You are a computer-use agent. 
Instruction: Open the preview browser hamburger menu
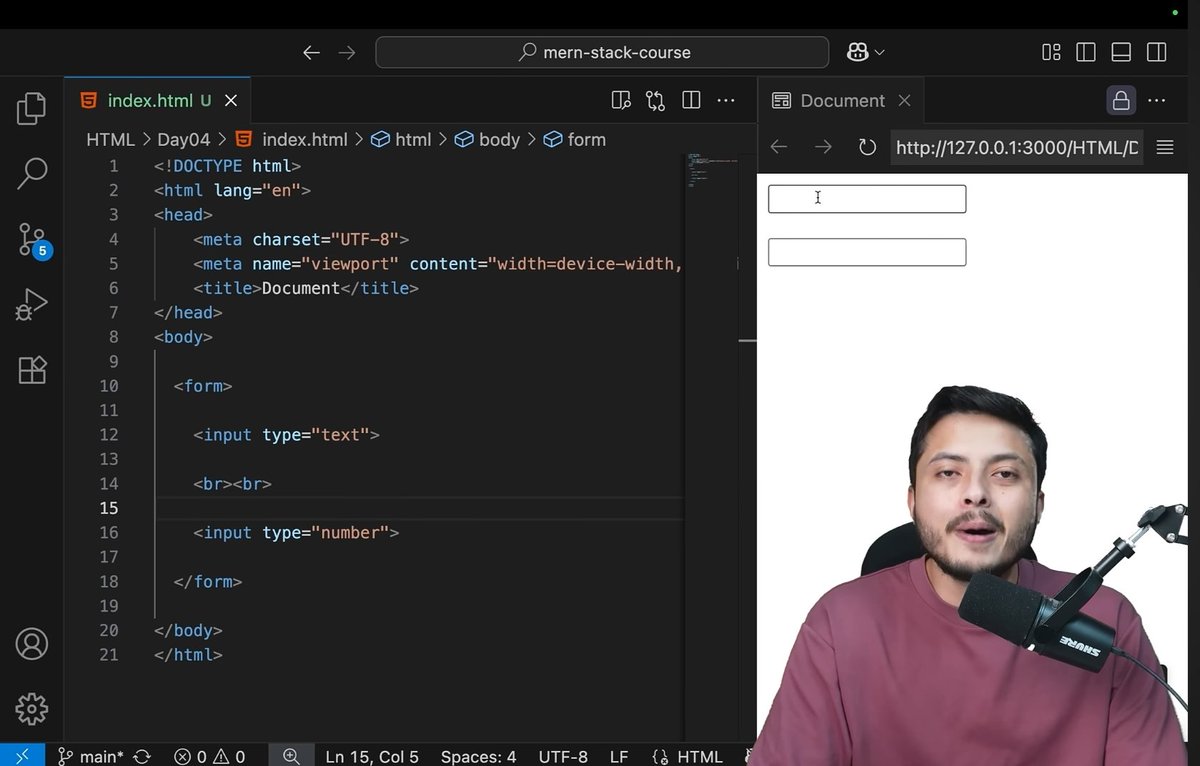1165,148
